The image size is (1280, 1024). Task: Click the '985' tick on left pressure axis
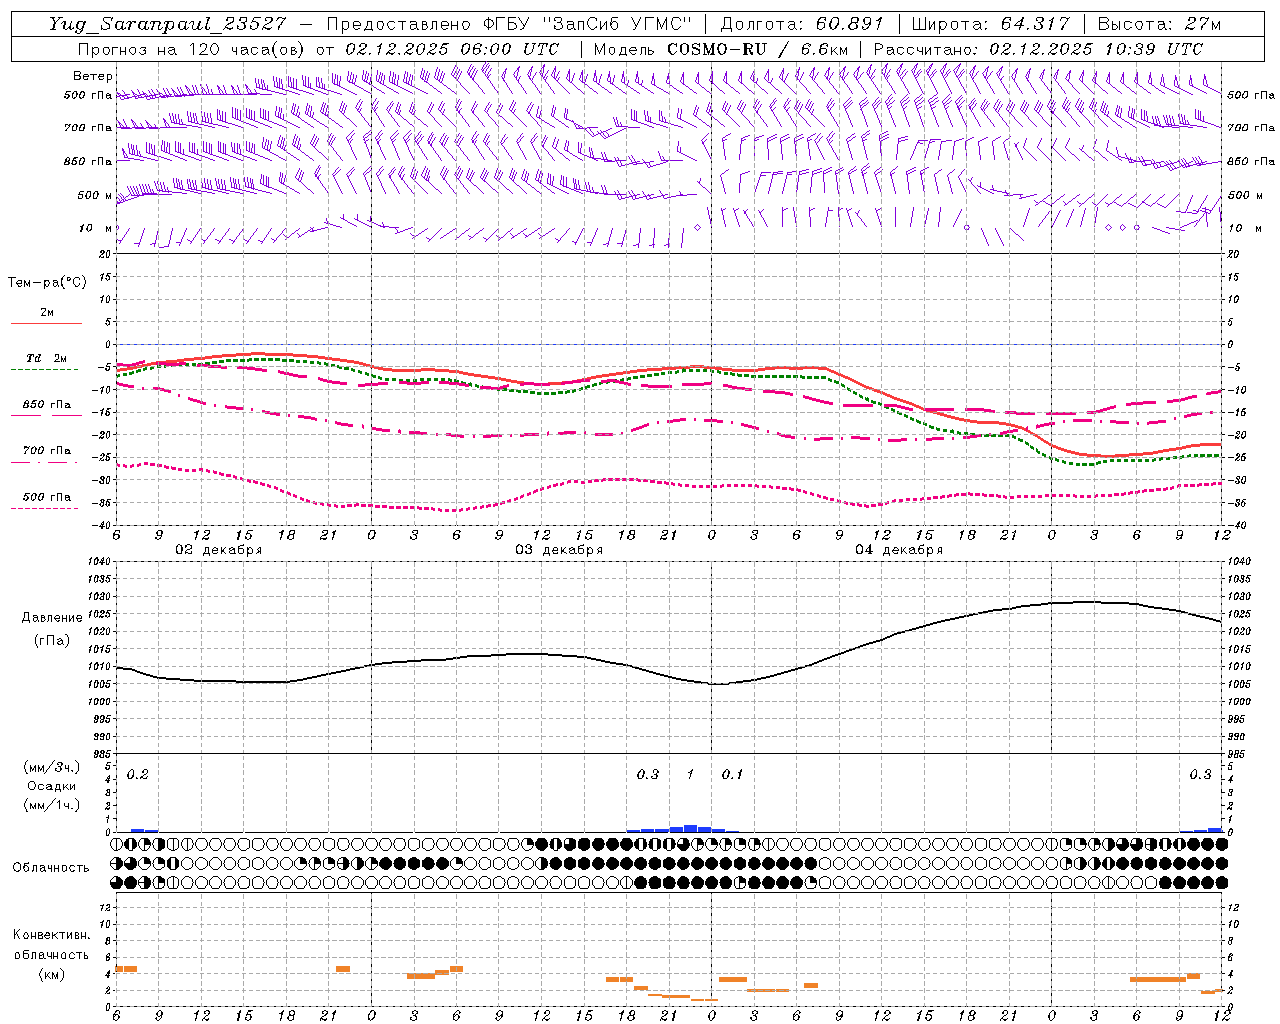pyautogui.click(x=102, y=754)
